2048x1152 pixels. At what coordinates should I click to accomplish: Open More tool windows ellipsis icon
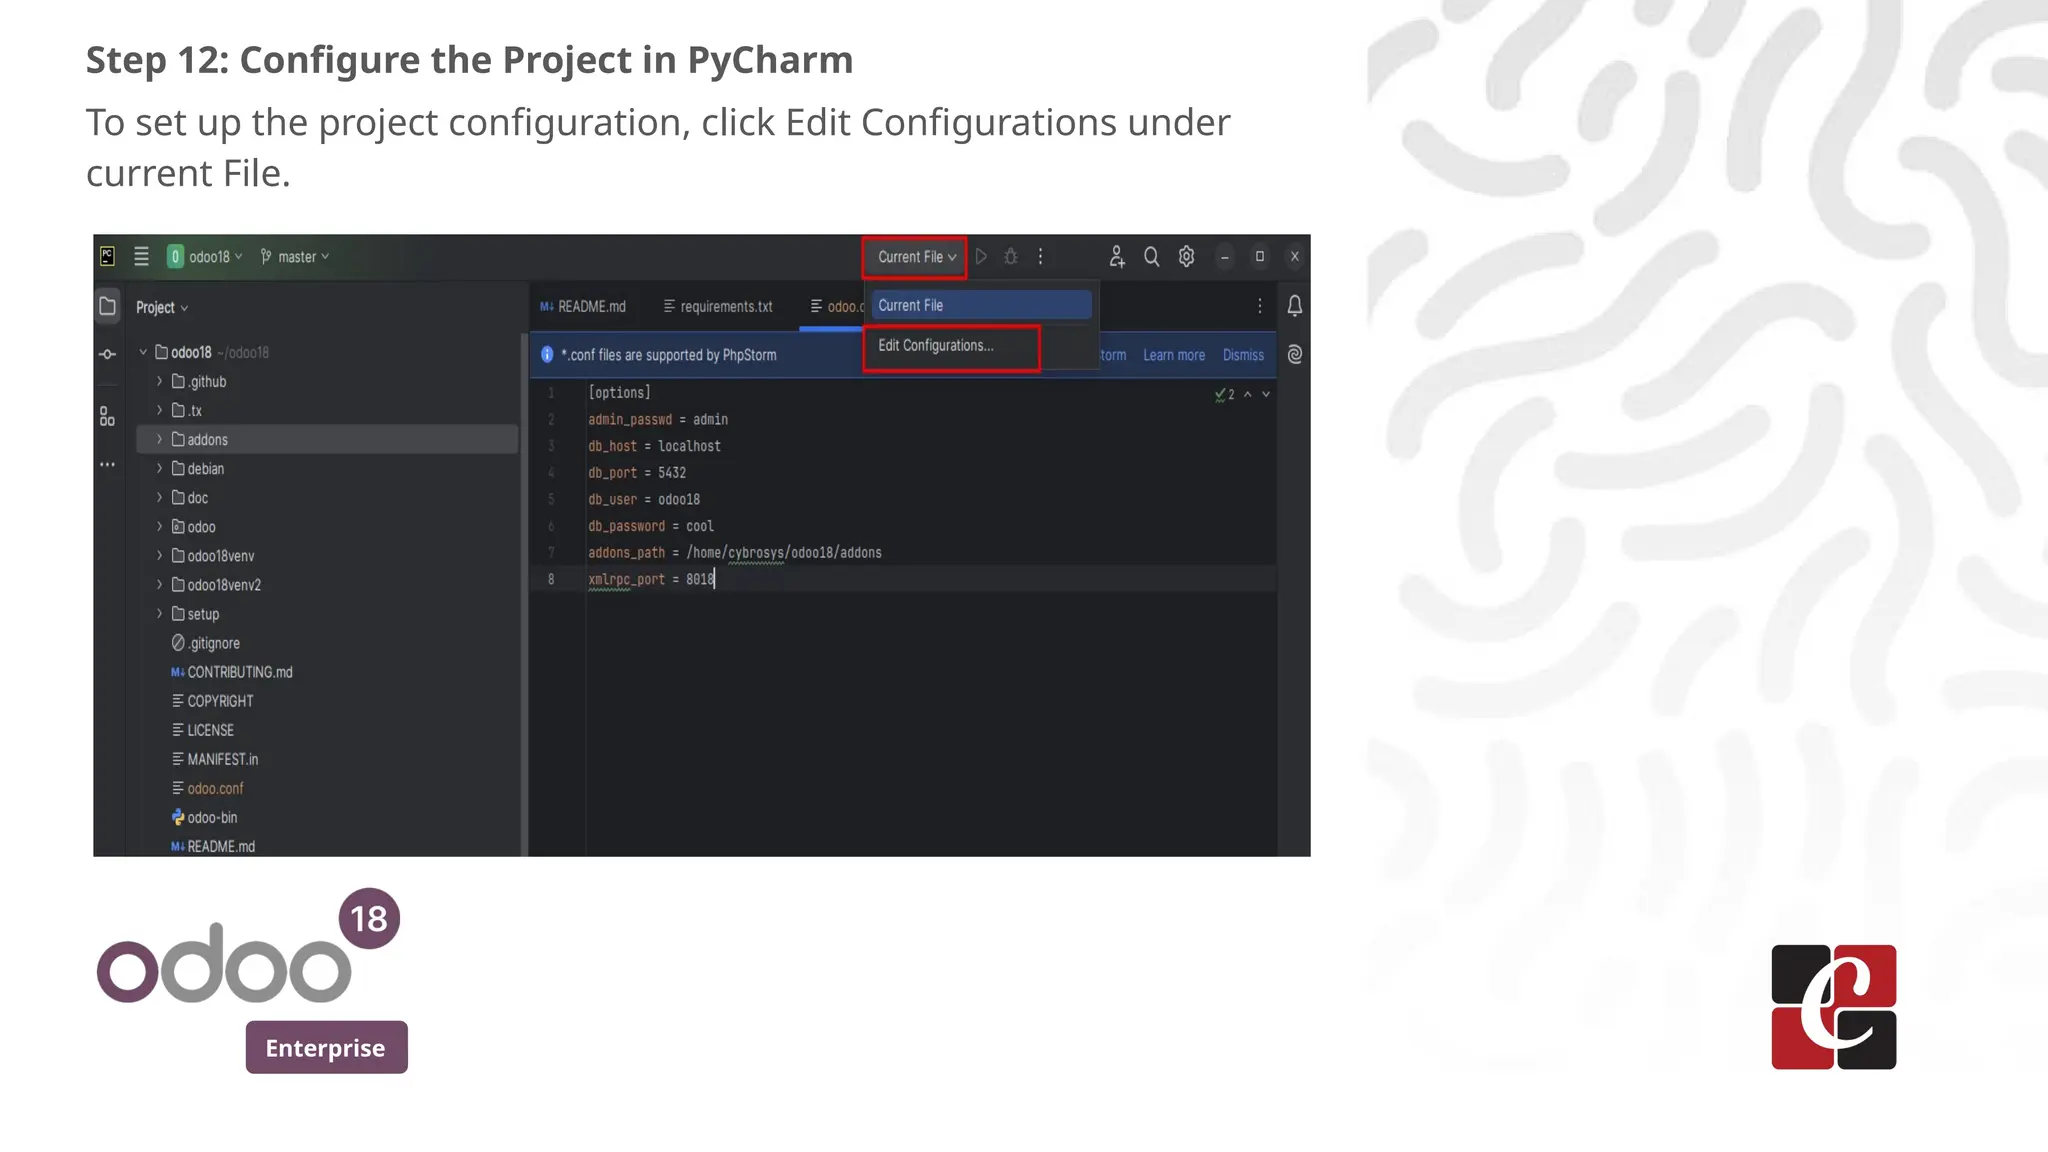pos(107,464)
